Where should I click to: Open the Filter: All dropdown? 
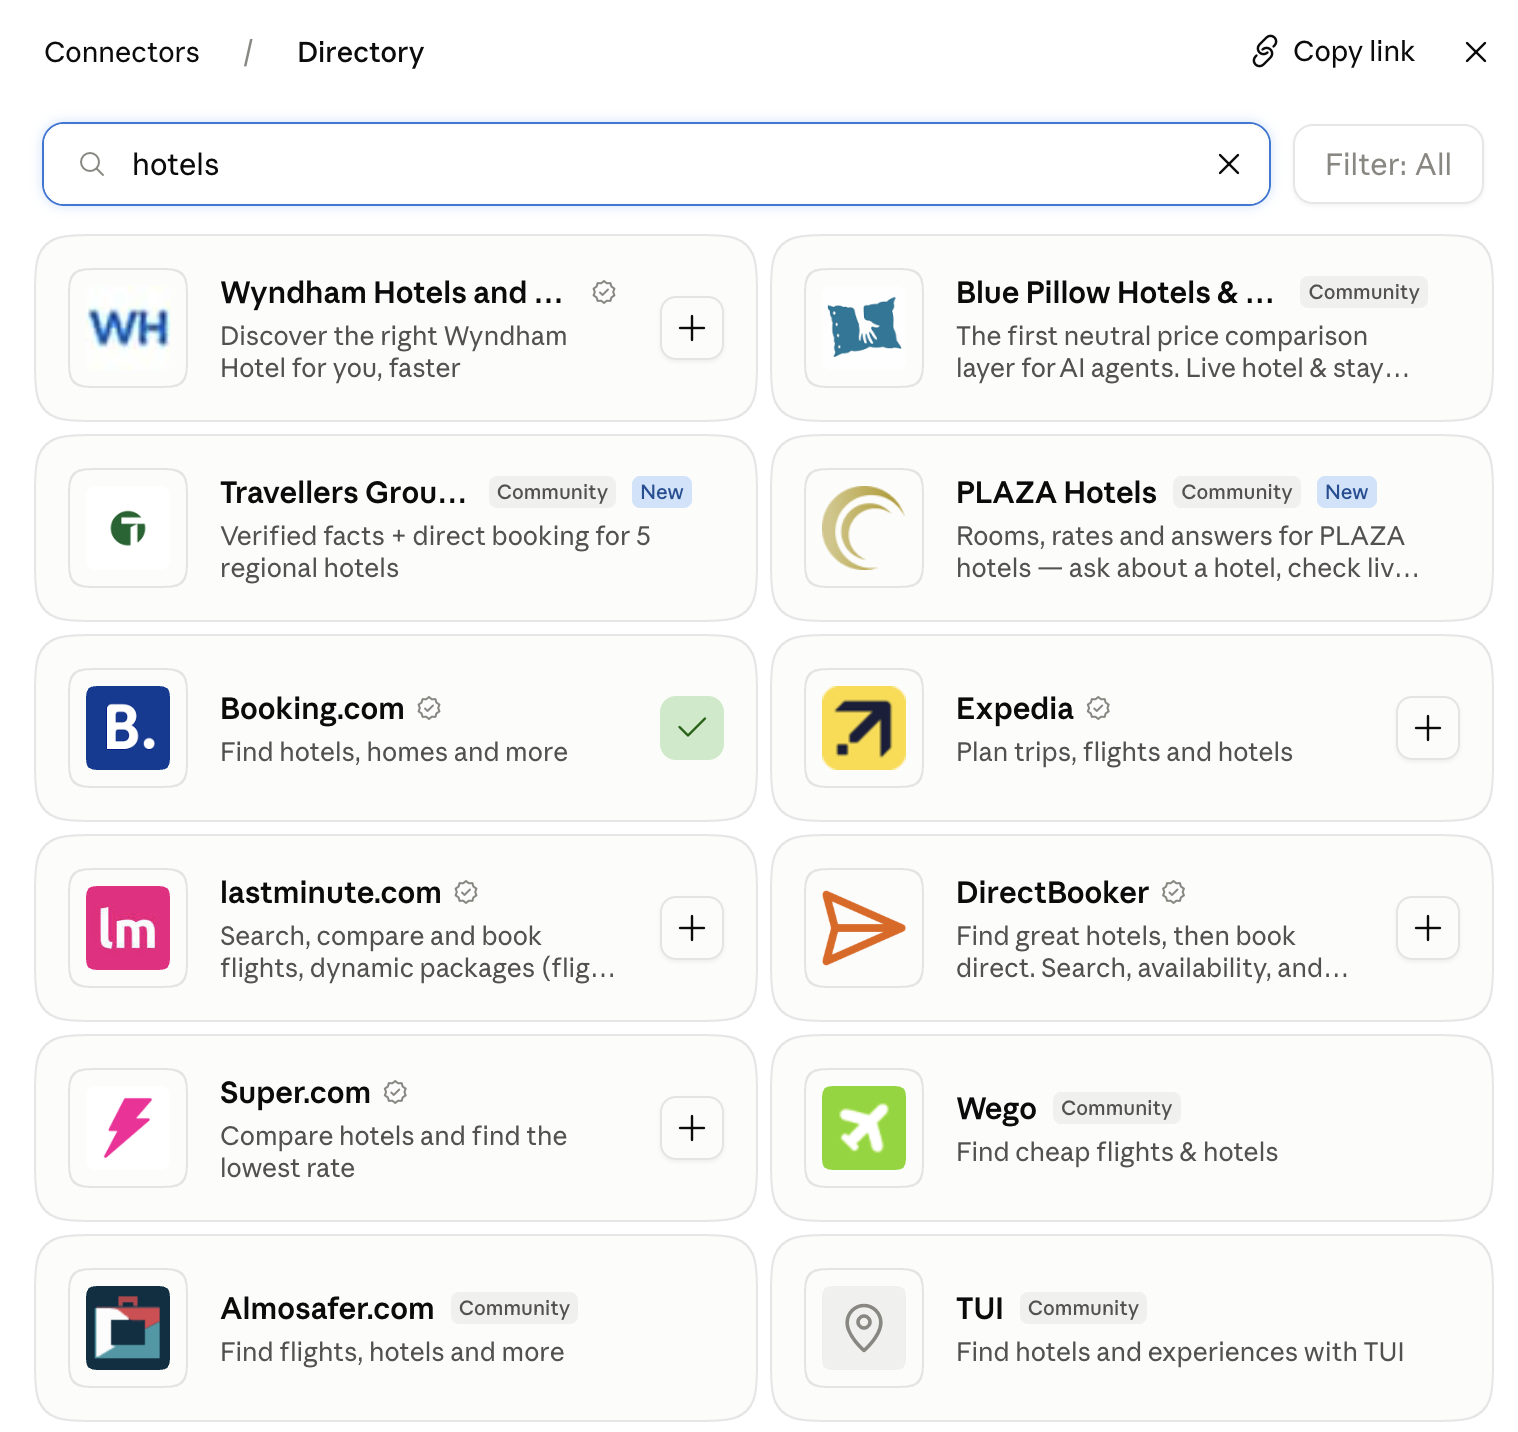tap(1388, 164)
